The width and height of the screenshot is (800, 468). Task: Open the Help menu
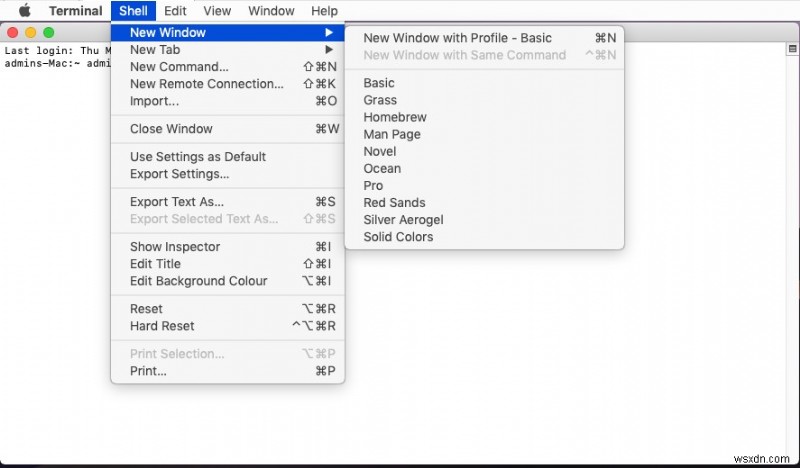(324, 11)
